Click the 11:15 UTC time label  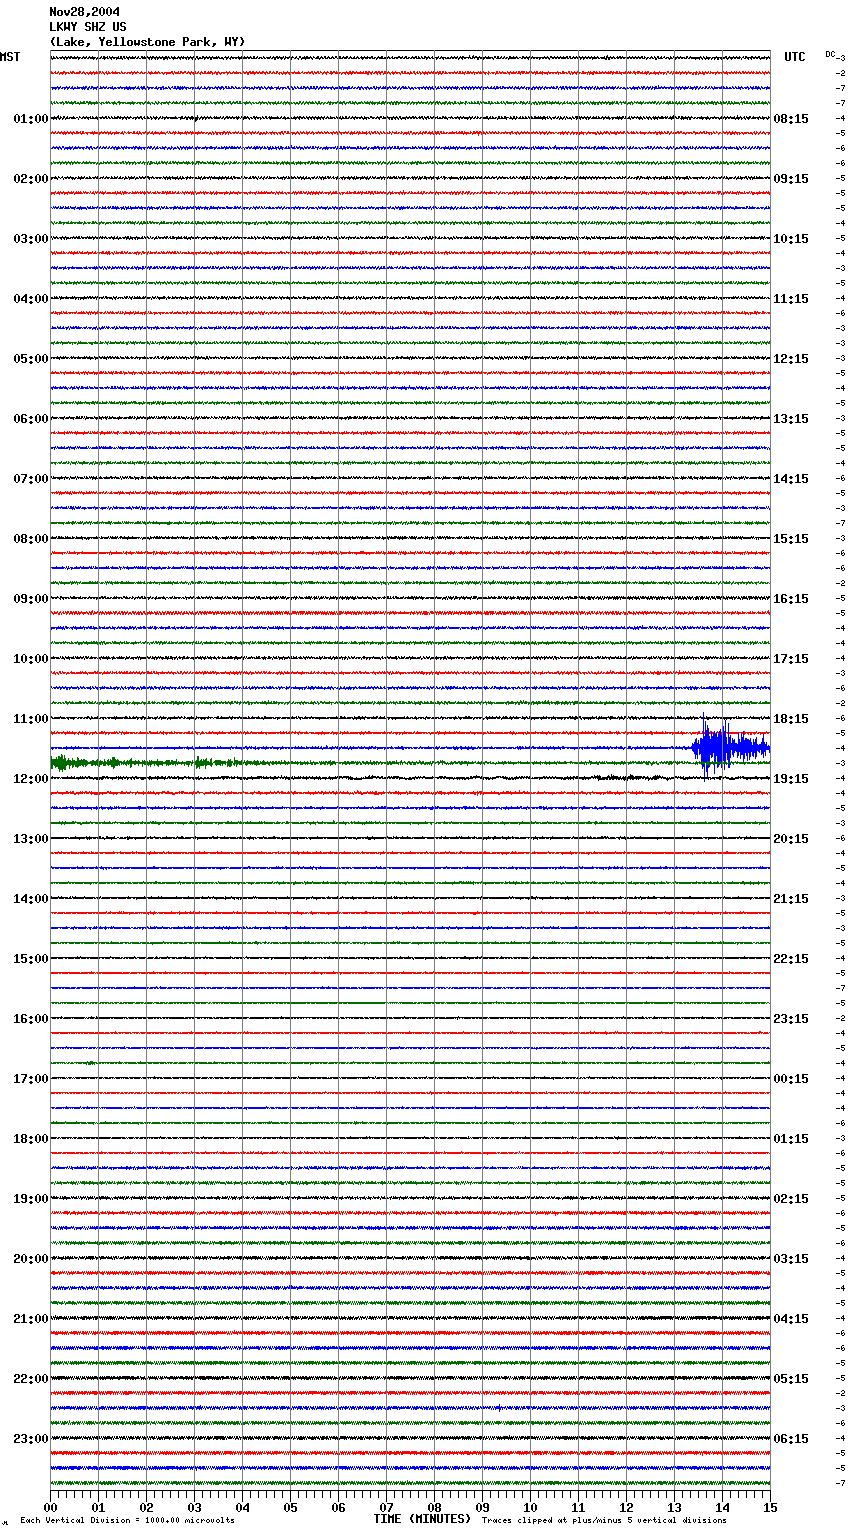click(x=791, y=299)
